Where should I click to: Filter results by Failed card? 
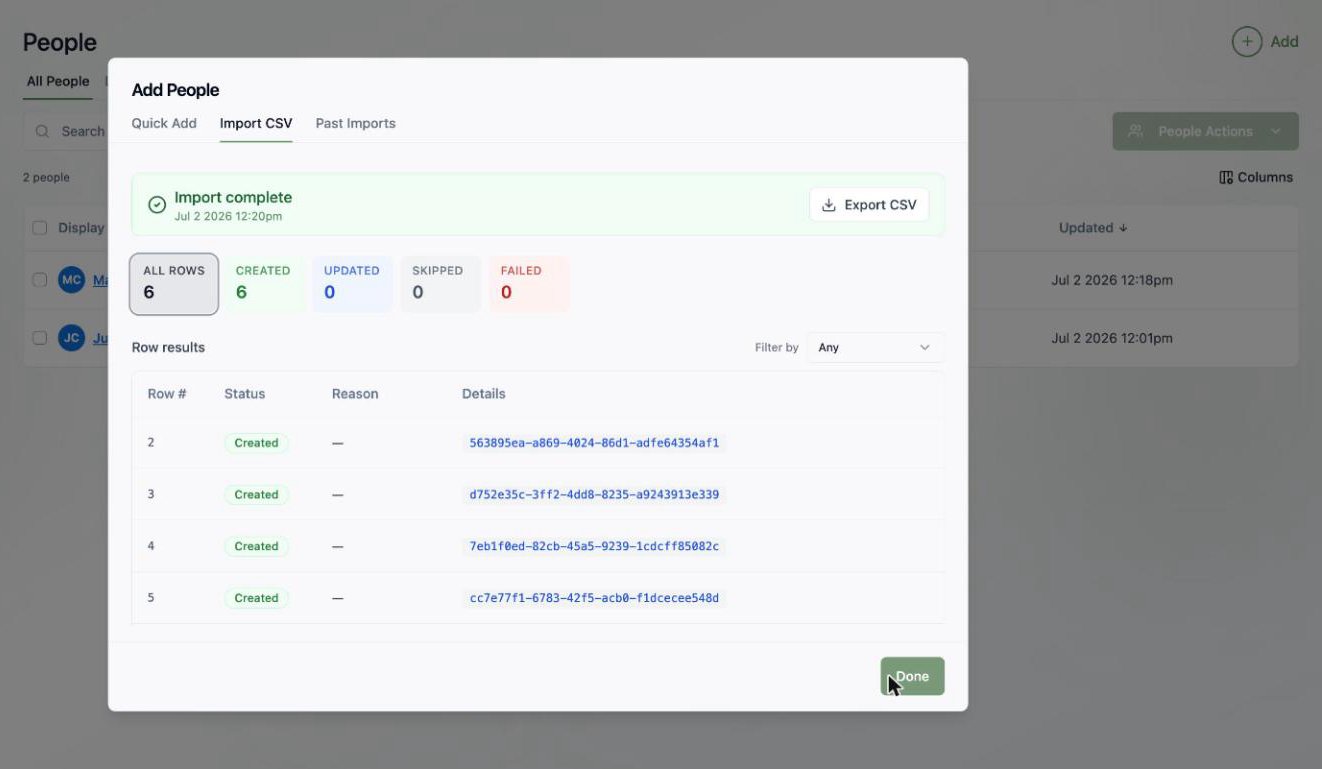(529, 284)
